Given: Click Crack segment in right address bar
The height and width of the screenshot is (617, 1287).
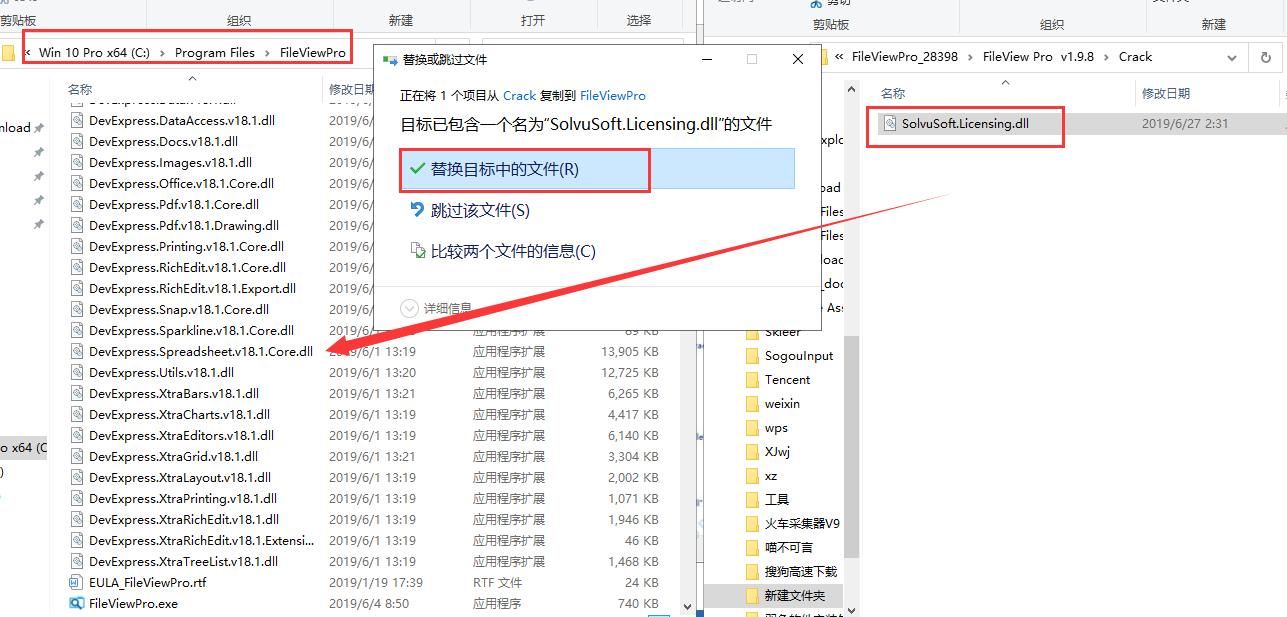Looking at the screenshot, I should pos(1135,57).
